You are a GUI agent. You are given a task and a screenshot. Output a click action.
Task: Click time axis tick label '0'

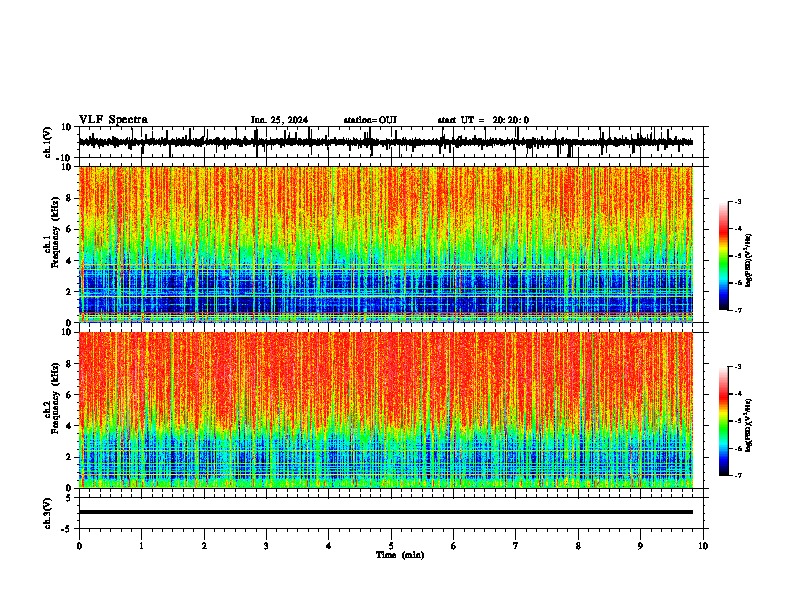(79, 546)
